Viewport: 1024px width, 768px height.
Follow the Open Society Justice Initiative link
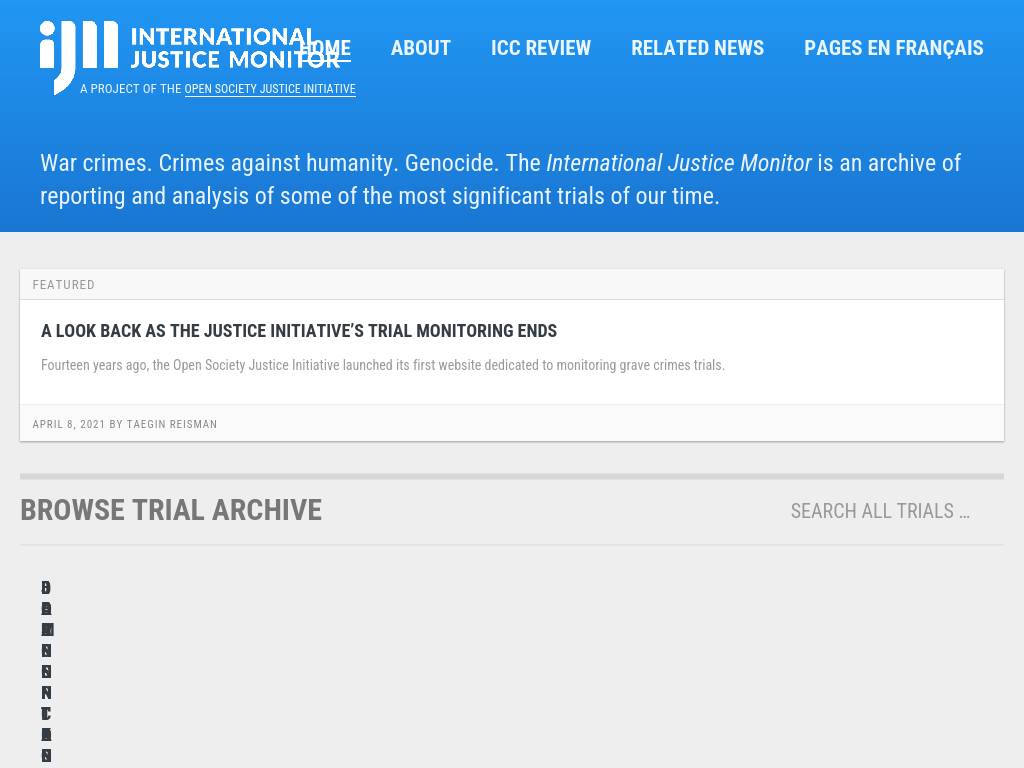point(270,89)
